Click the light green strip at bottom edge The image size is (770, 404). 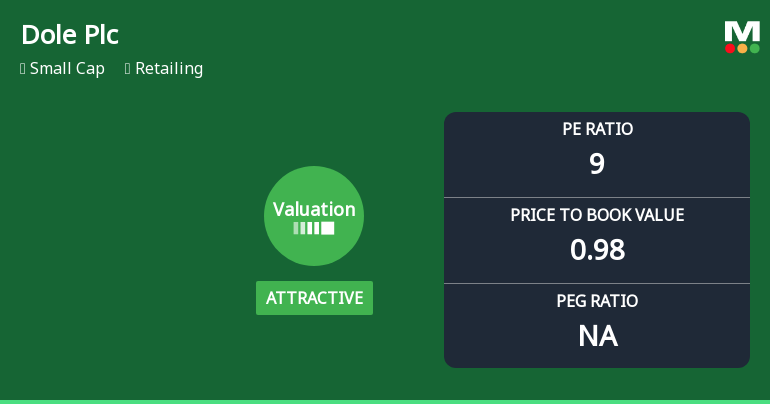click(385, 401)
